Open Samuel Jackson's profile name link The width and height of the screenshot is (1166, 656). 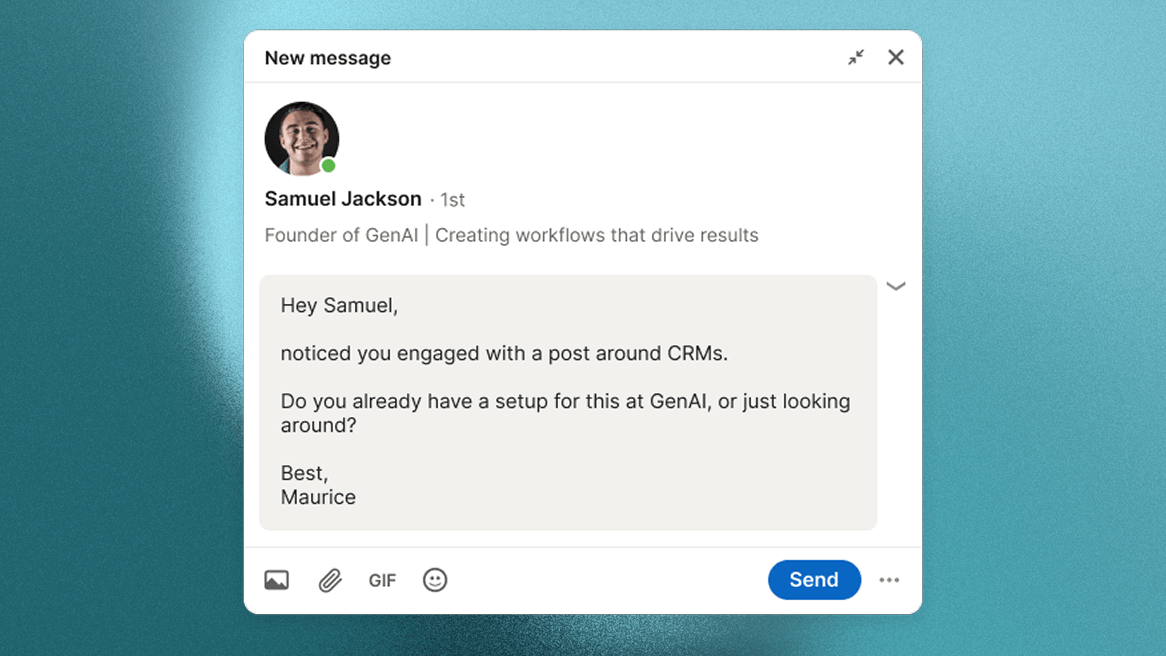[x=343, y=199]
